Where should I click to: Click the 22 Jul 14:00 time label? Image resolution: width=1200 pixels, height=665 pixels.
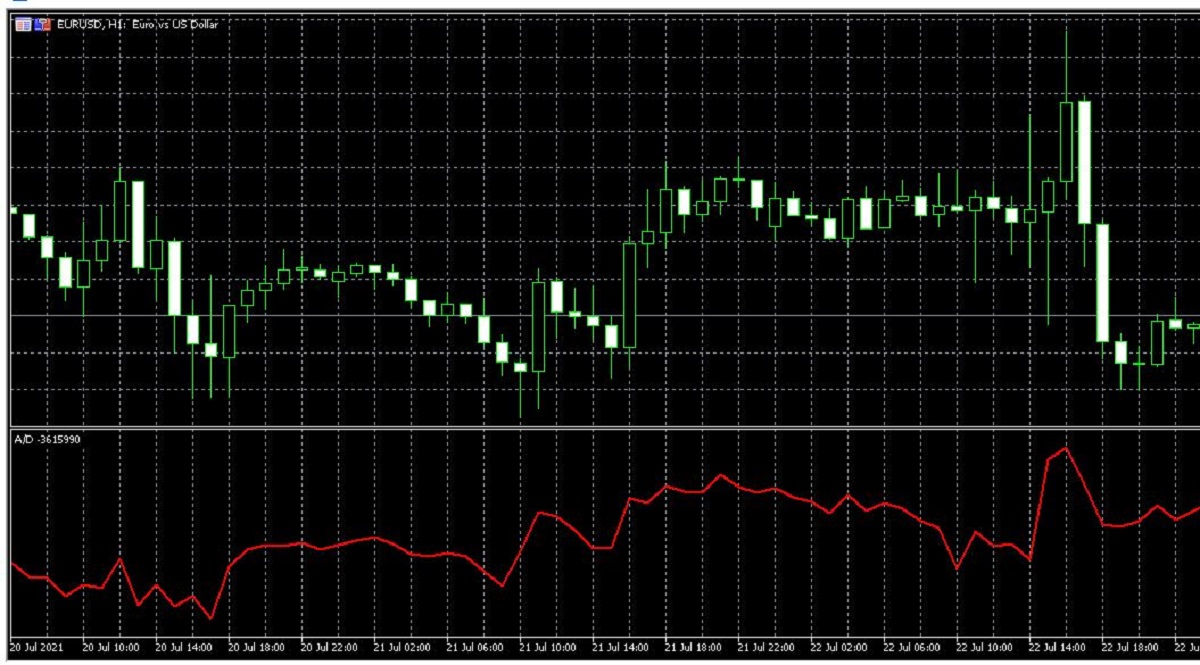1060,648
